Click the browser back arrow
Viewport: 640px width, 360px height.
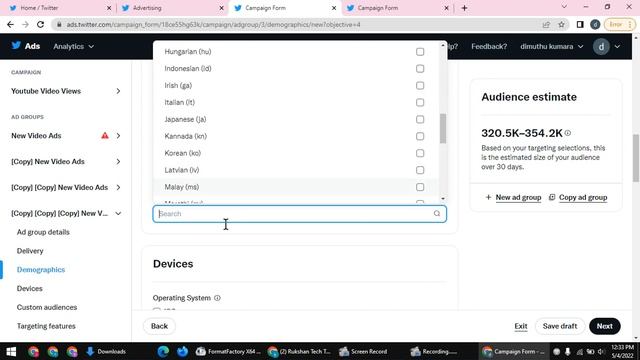click(x=10, y=24)
